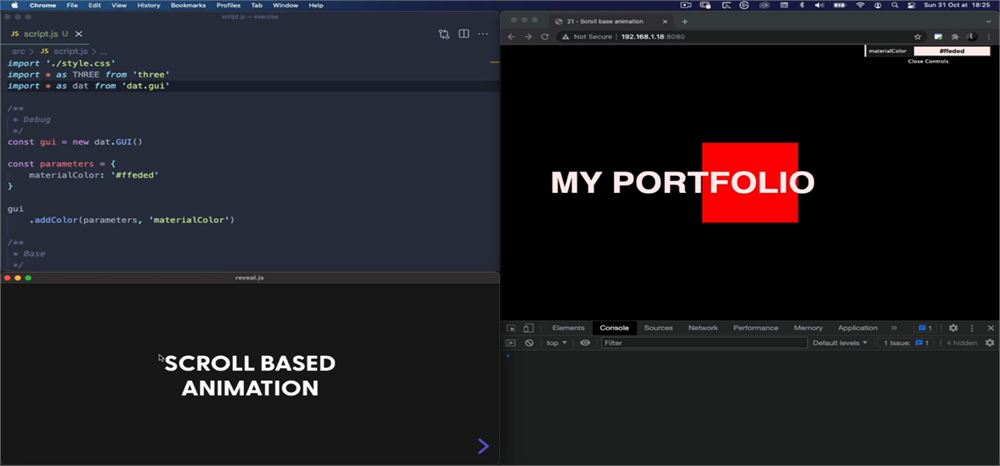Click src in the editor breadcrumb
The image size is (1000, 466).
[x=18, y=51]
